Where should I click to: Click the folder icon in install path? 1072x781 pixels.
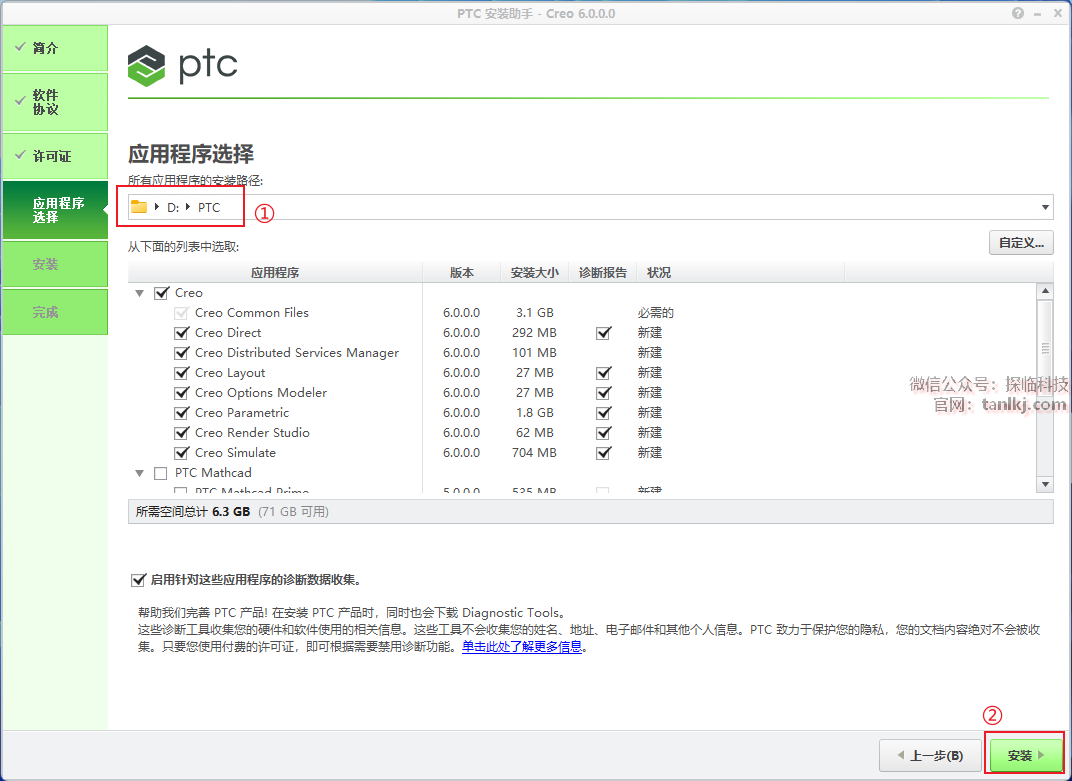tap(139, 207)
